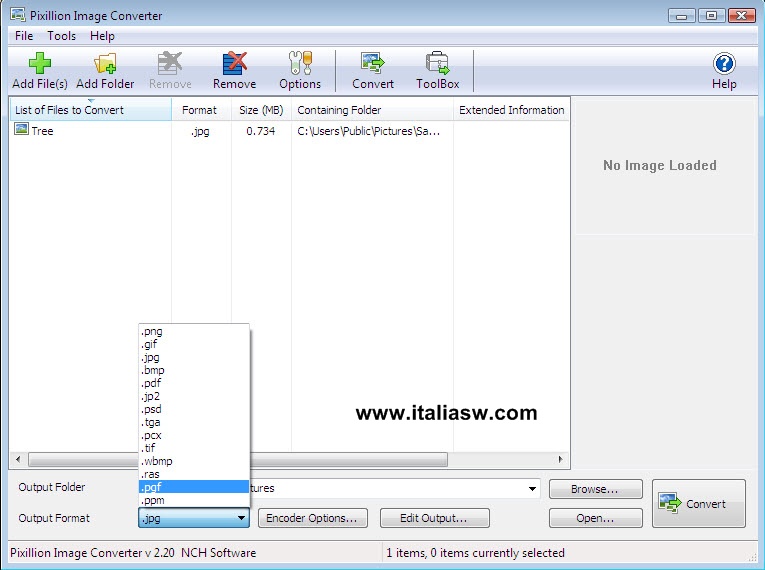Viewport: 765px width, 570px height.
Task: Click the Size (MB) column header
Action: tap(261, 110)
